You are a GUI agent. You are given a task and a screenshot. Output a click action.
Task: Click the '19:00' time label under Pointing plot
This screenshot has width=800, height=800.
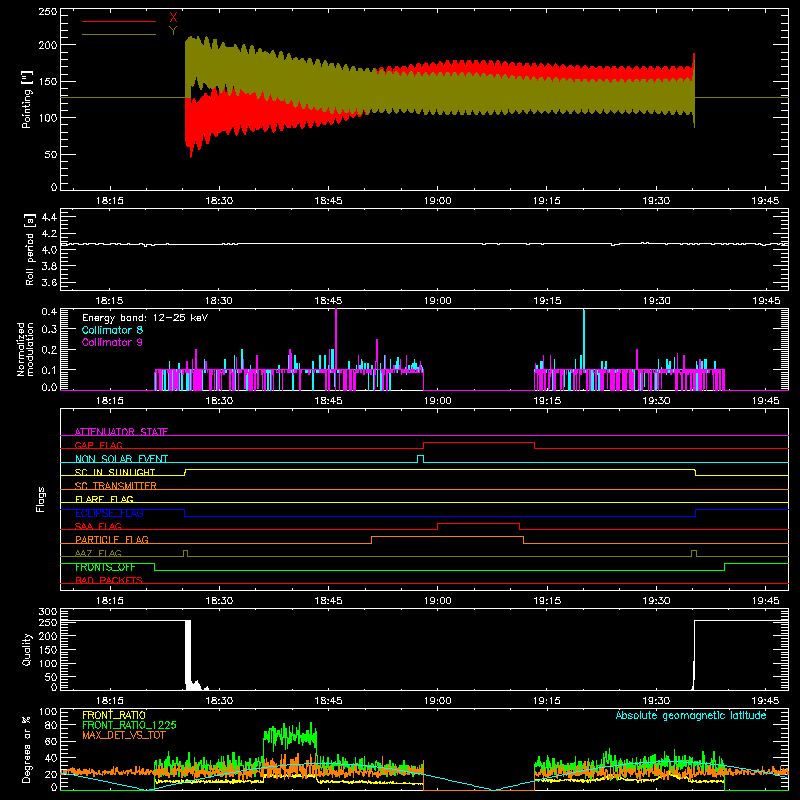[438, 201]
